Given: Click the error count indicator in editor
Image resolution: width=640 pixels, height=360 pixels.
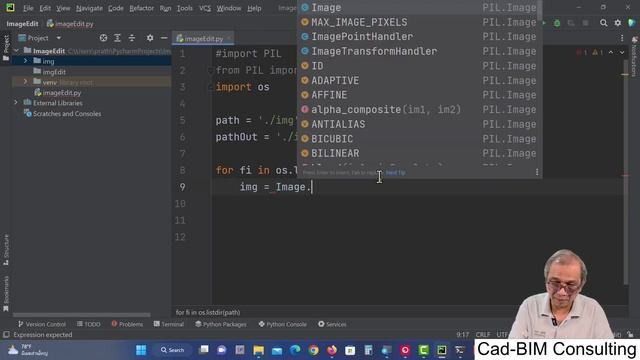Looking at the screenshot, I should pos(582,52).
